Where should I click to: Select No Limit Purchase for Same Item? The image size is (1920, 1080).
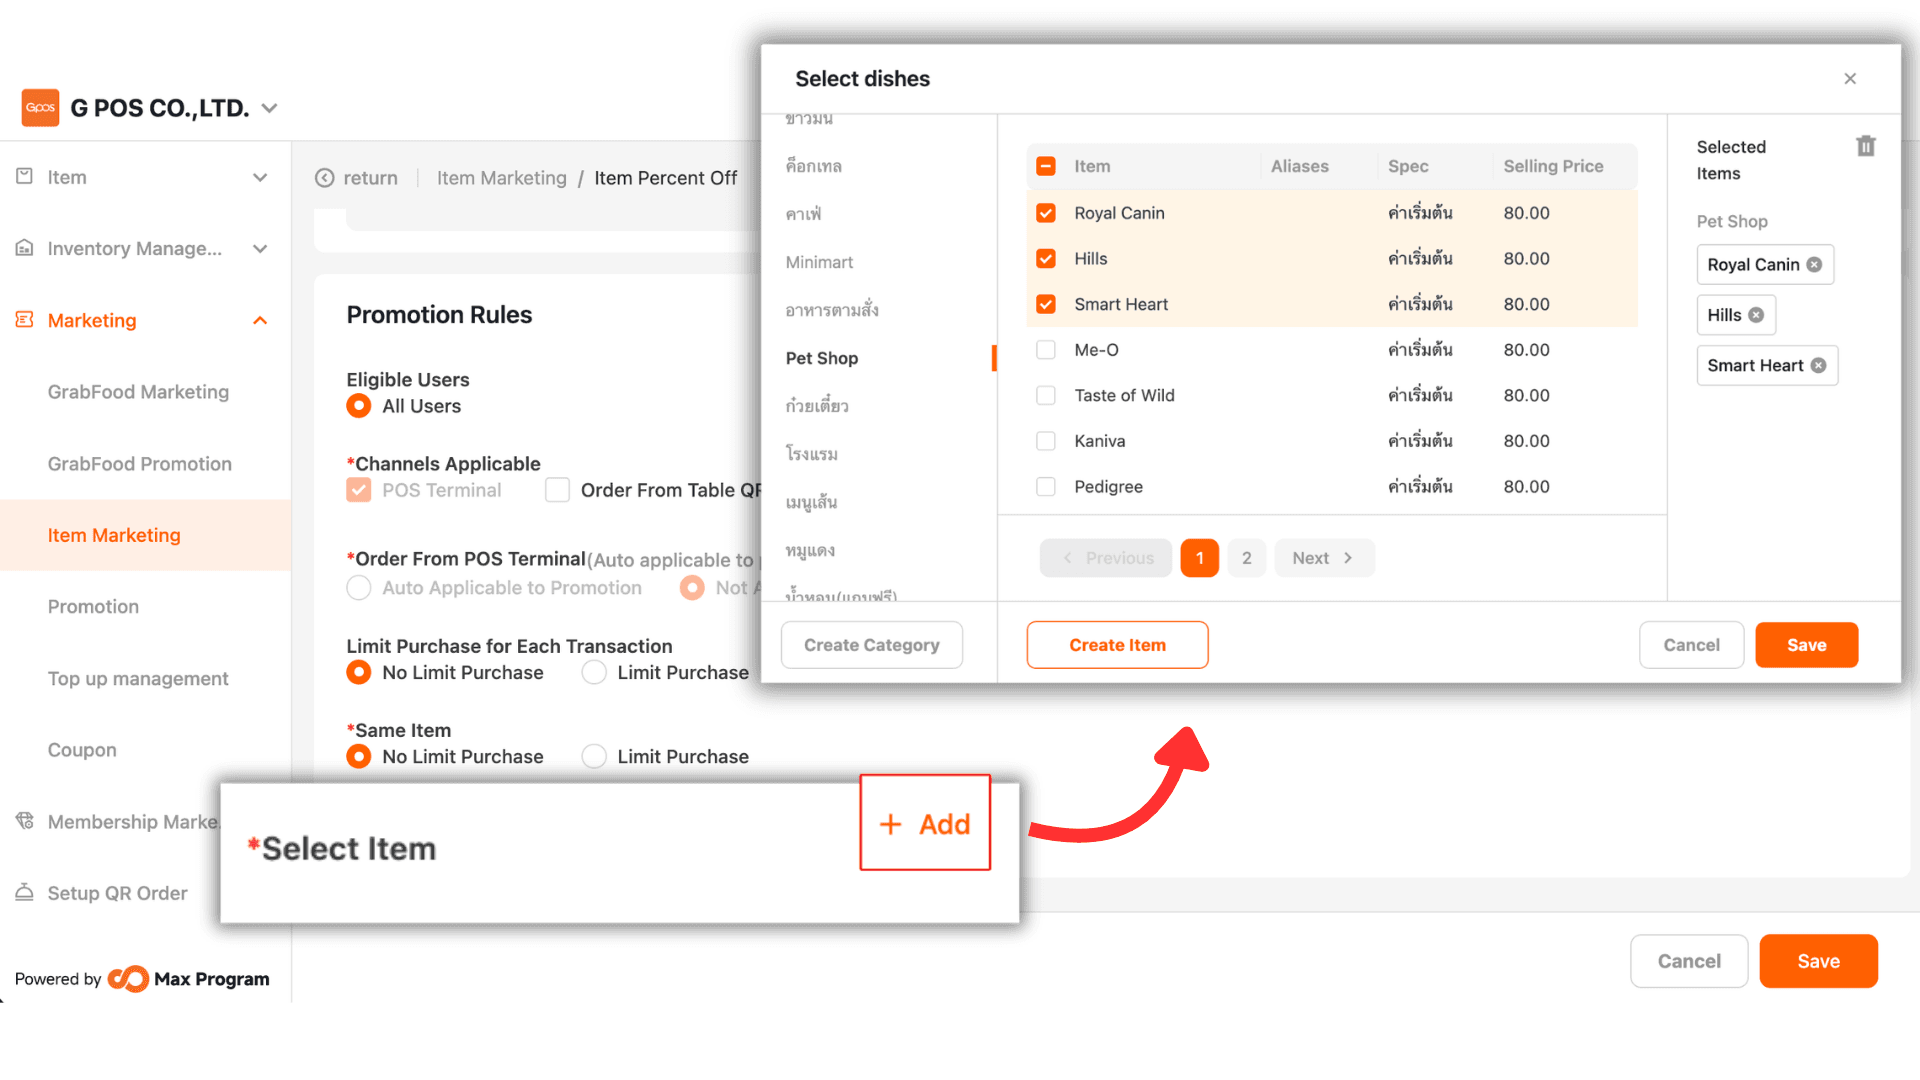pyautogui.click(x=358, y=757)
